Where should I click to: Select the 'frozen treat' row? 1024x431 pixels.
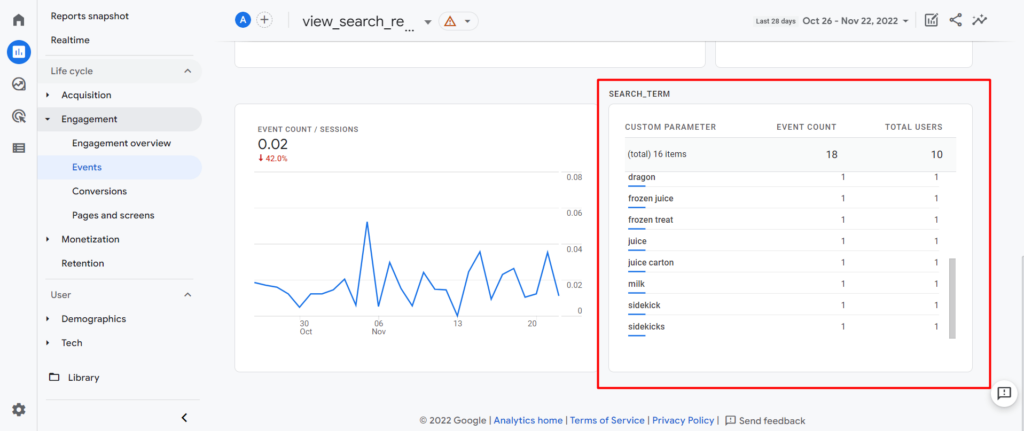pyautogui.click(x=783, y=219)
